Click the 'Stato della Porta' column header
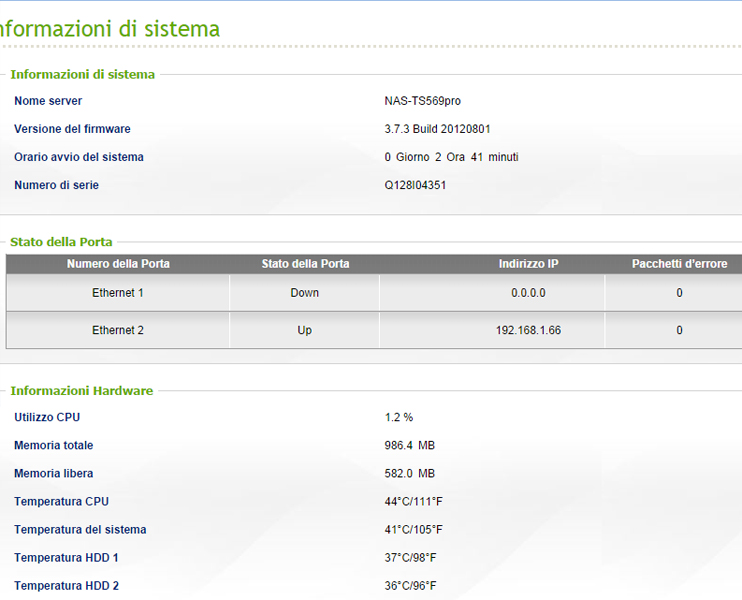 pyautogui.click(x=305, y=264)
